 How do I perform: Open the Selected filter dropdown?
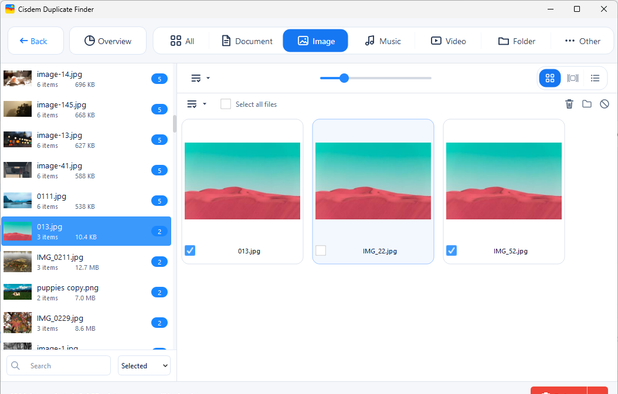[x=144, y=366]
